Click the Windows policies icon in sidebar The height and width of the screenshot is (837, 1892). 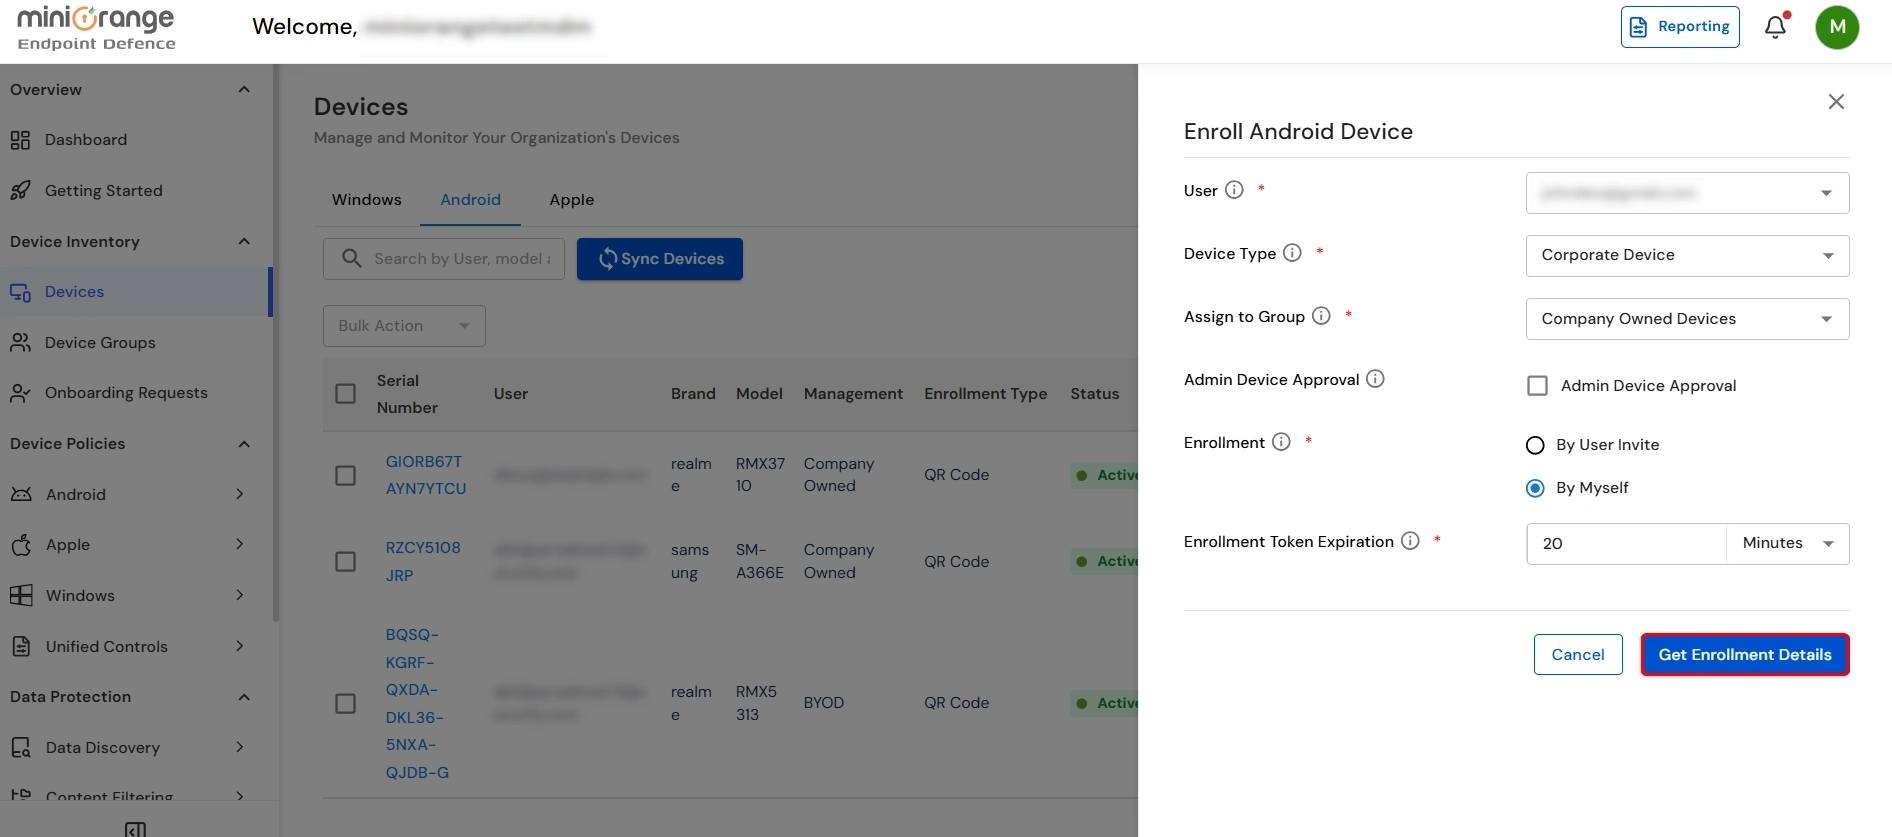[x=21, y=595]
